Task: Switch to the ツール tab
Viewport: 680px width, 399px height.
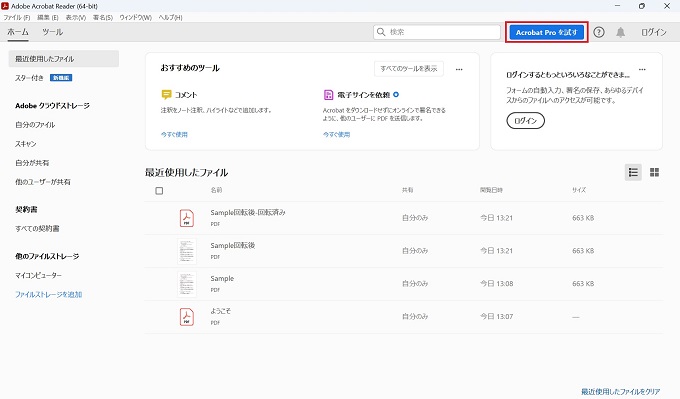Action: click(x=52, y=32)
